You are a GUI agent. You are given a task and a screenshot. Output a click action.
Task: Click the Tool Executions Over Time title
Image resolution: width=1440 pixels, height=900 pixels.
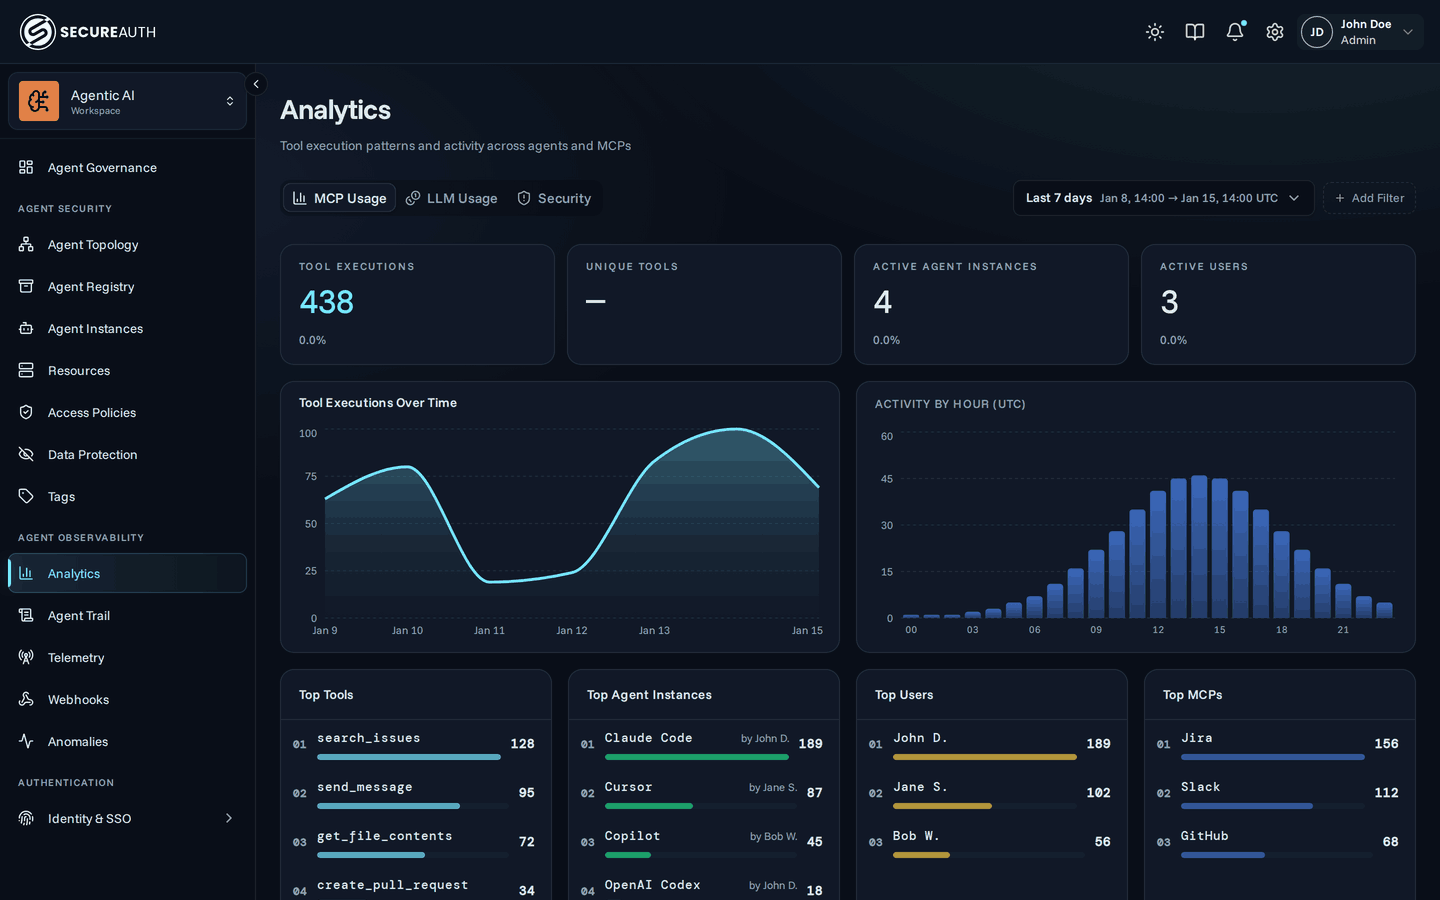378,403
